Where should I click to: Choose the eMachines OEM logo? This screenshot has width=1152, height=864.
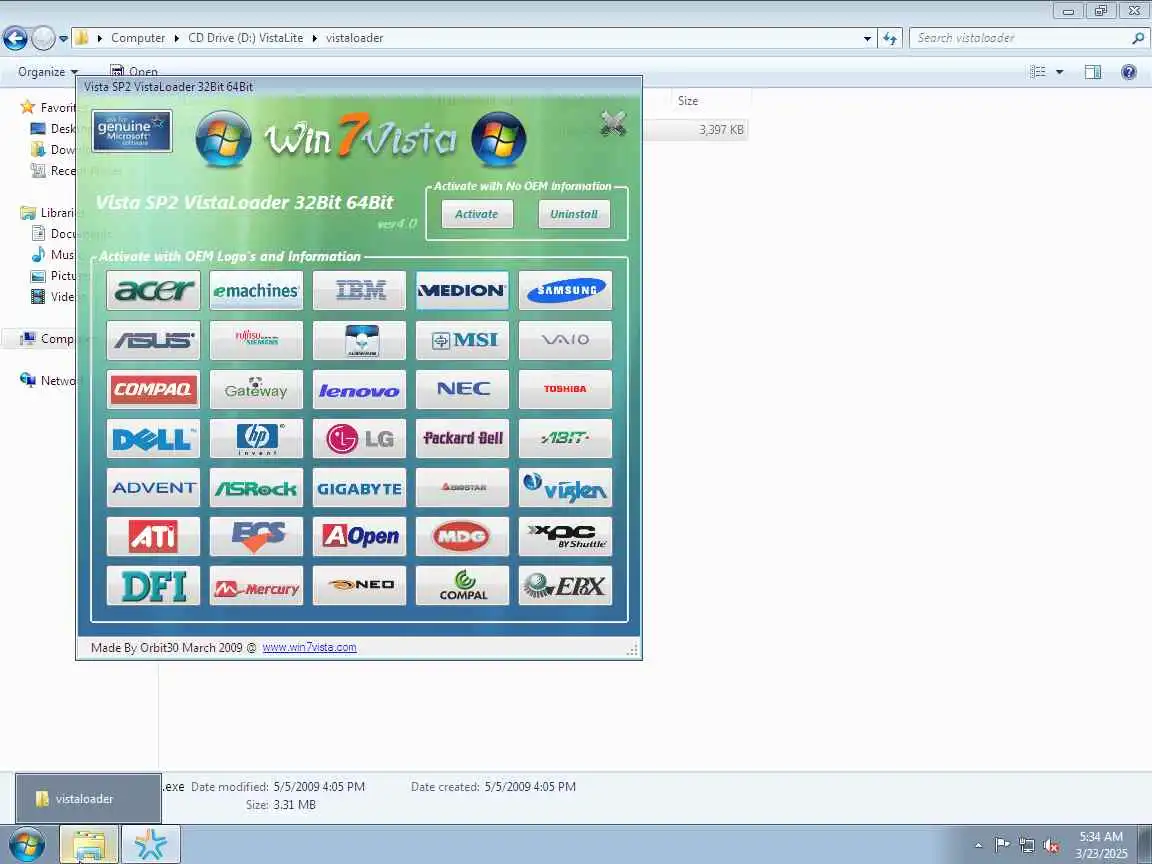pos(256,290)
